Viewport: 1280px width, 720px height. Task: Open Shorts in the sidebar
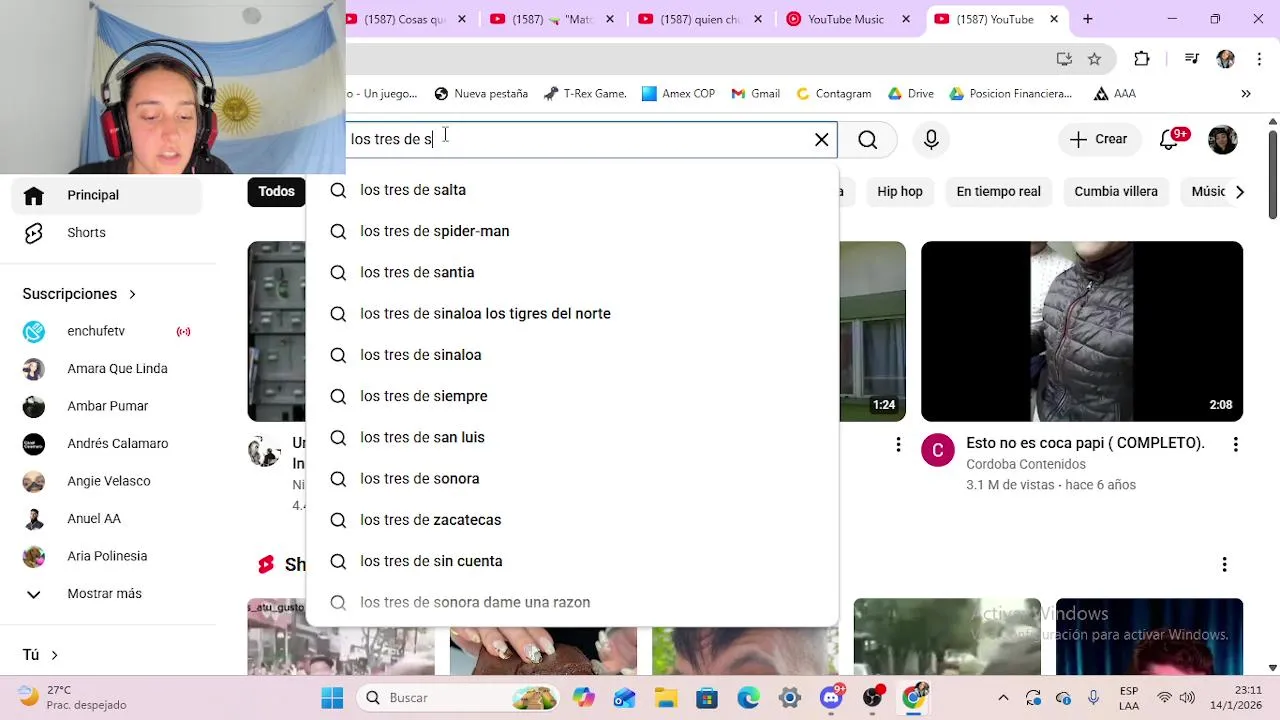(x=107, y=233)
